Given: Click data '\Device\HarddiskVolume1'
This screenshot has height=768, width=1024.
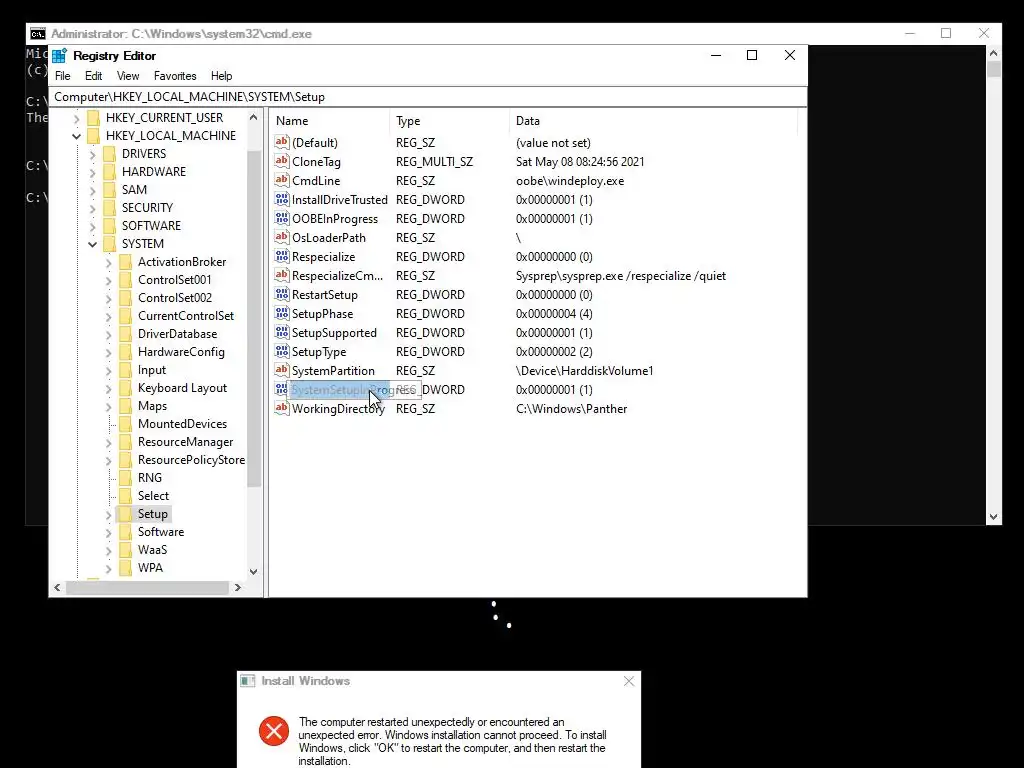Looking at the screenshot, I should pyautogui.click(x=584, y=371).
